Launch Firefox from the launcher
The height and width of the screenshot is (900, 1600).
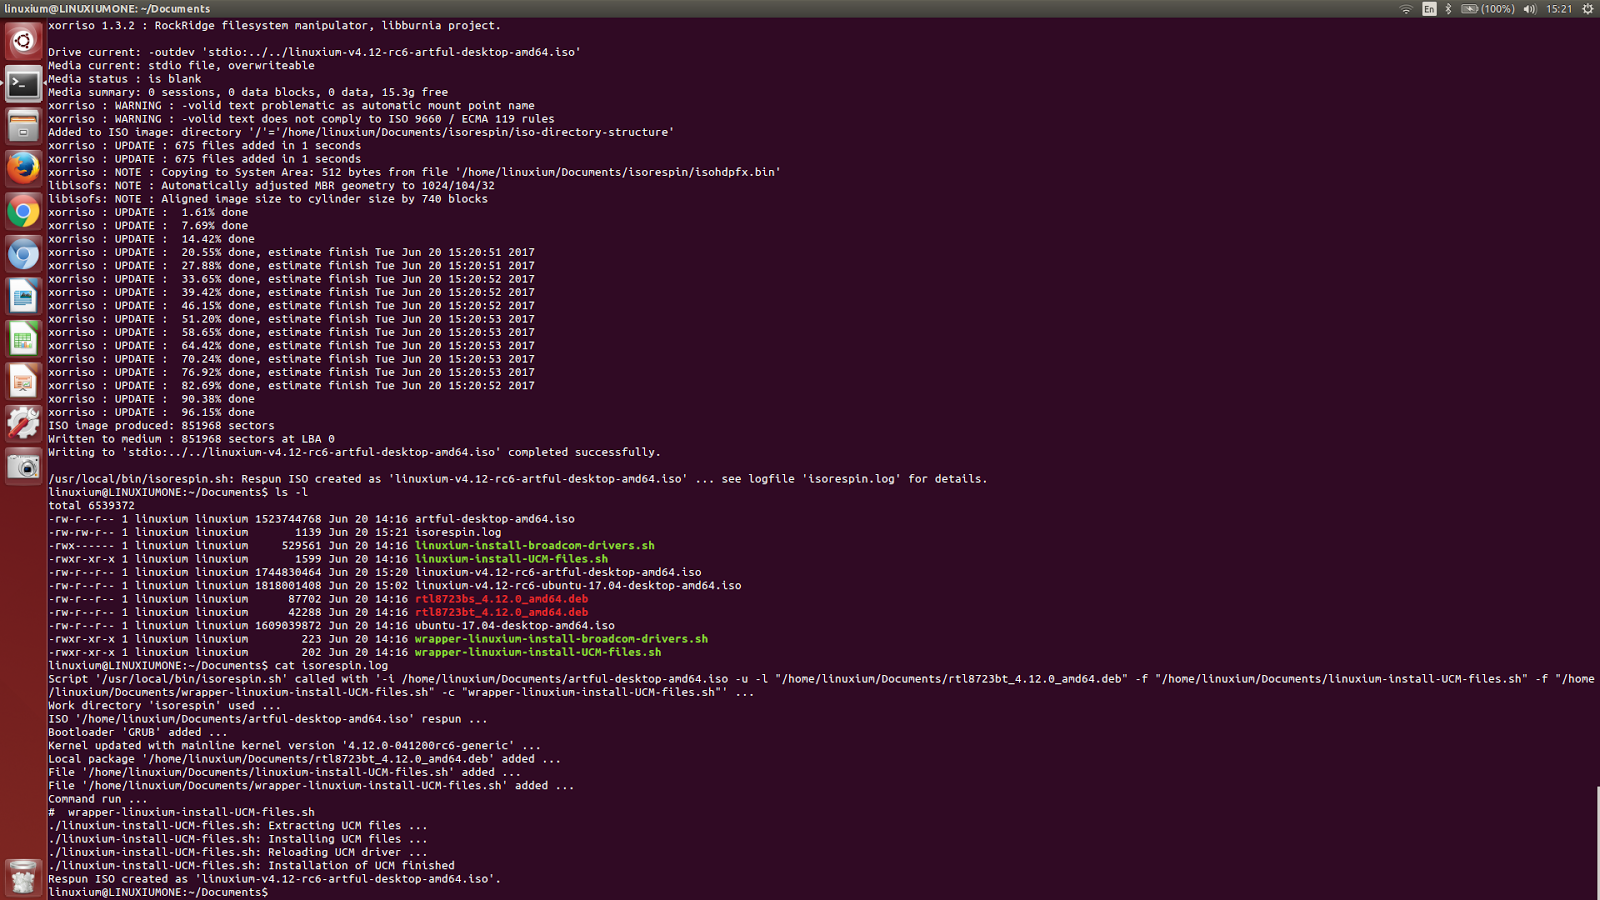coord(23,168)
